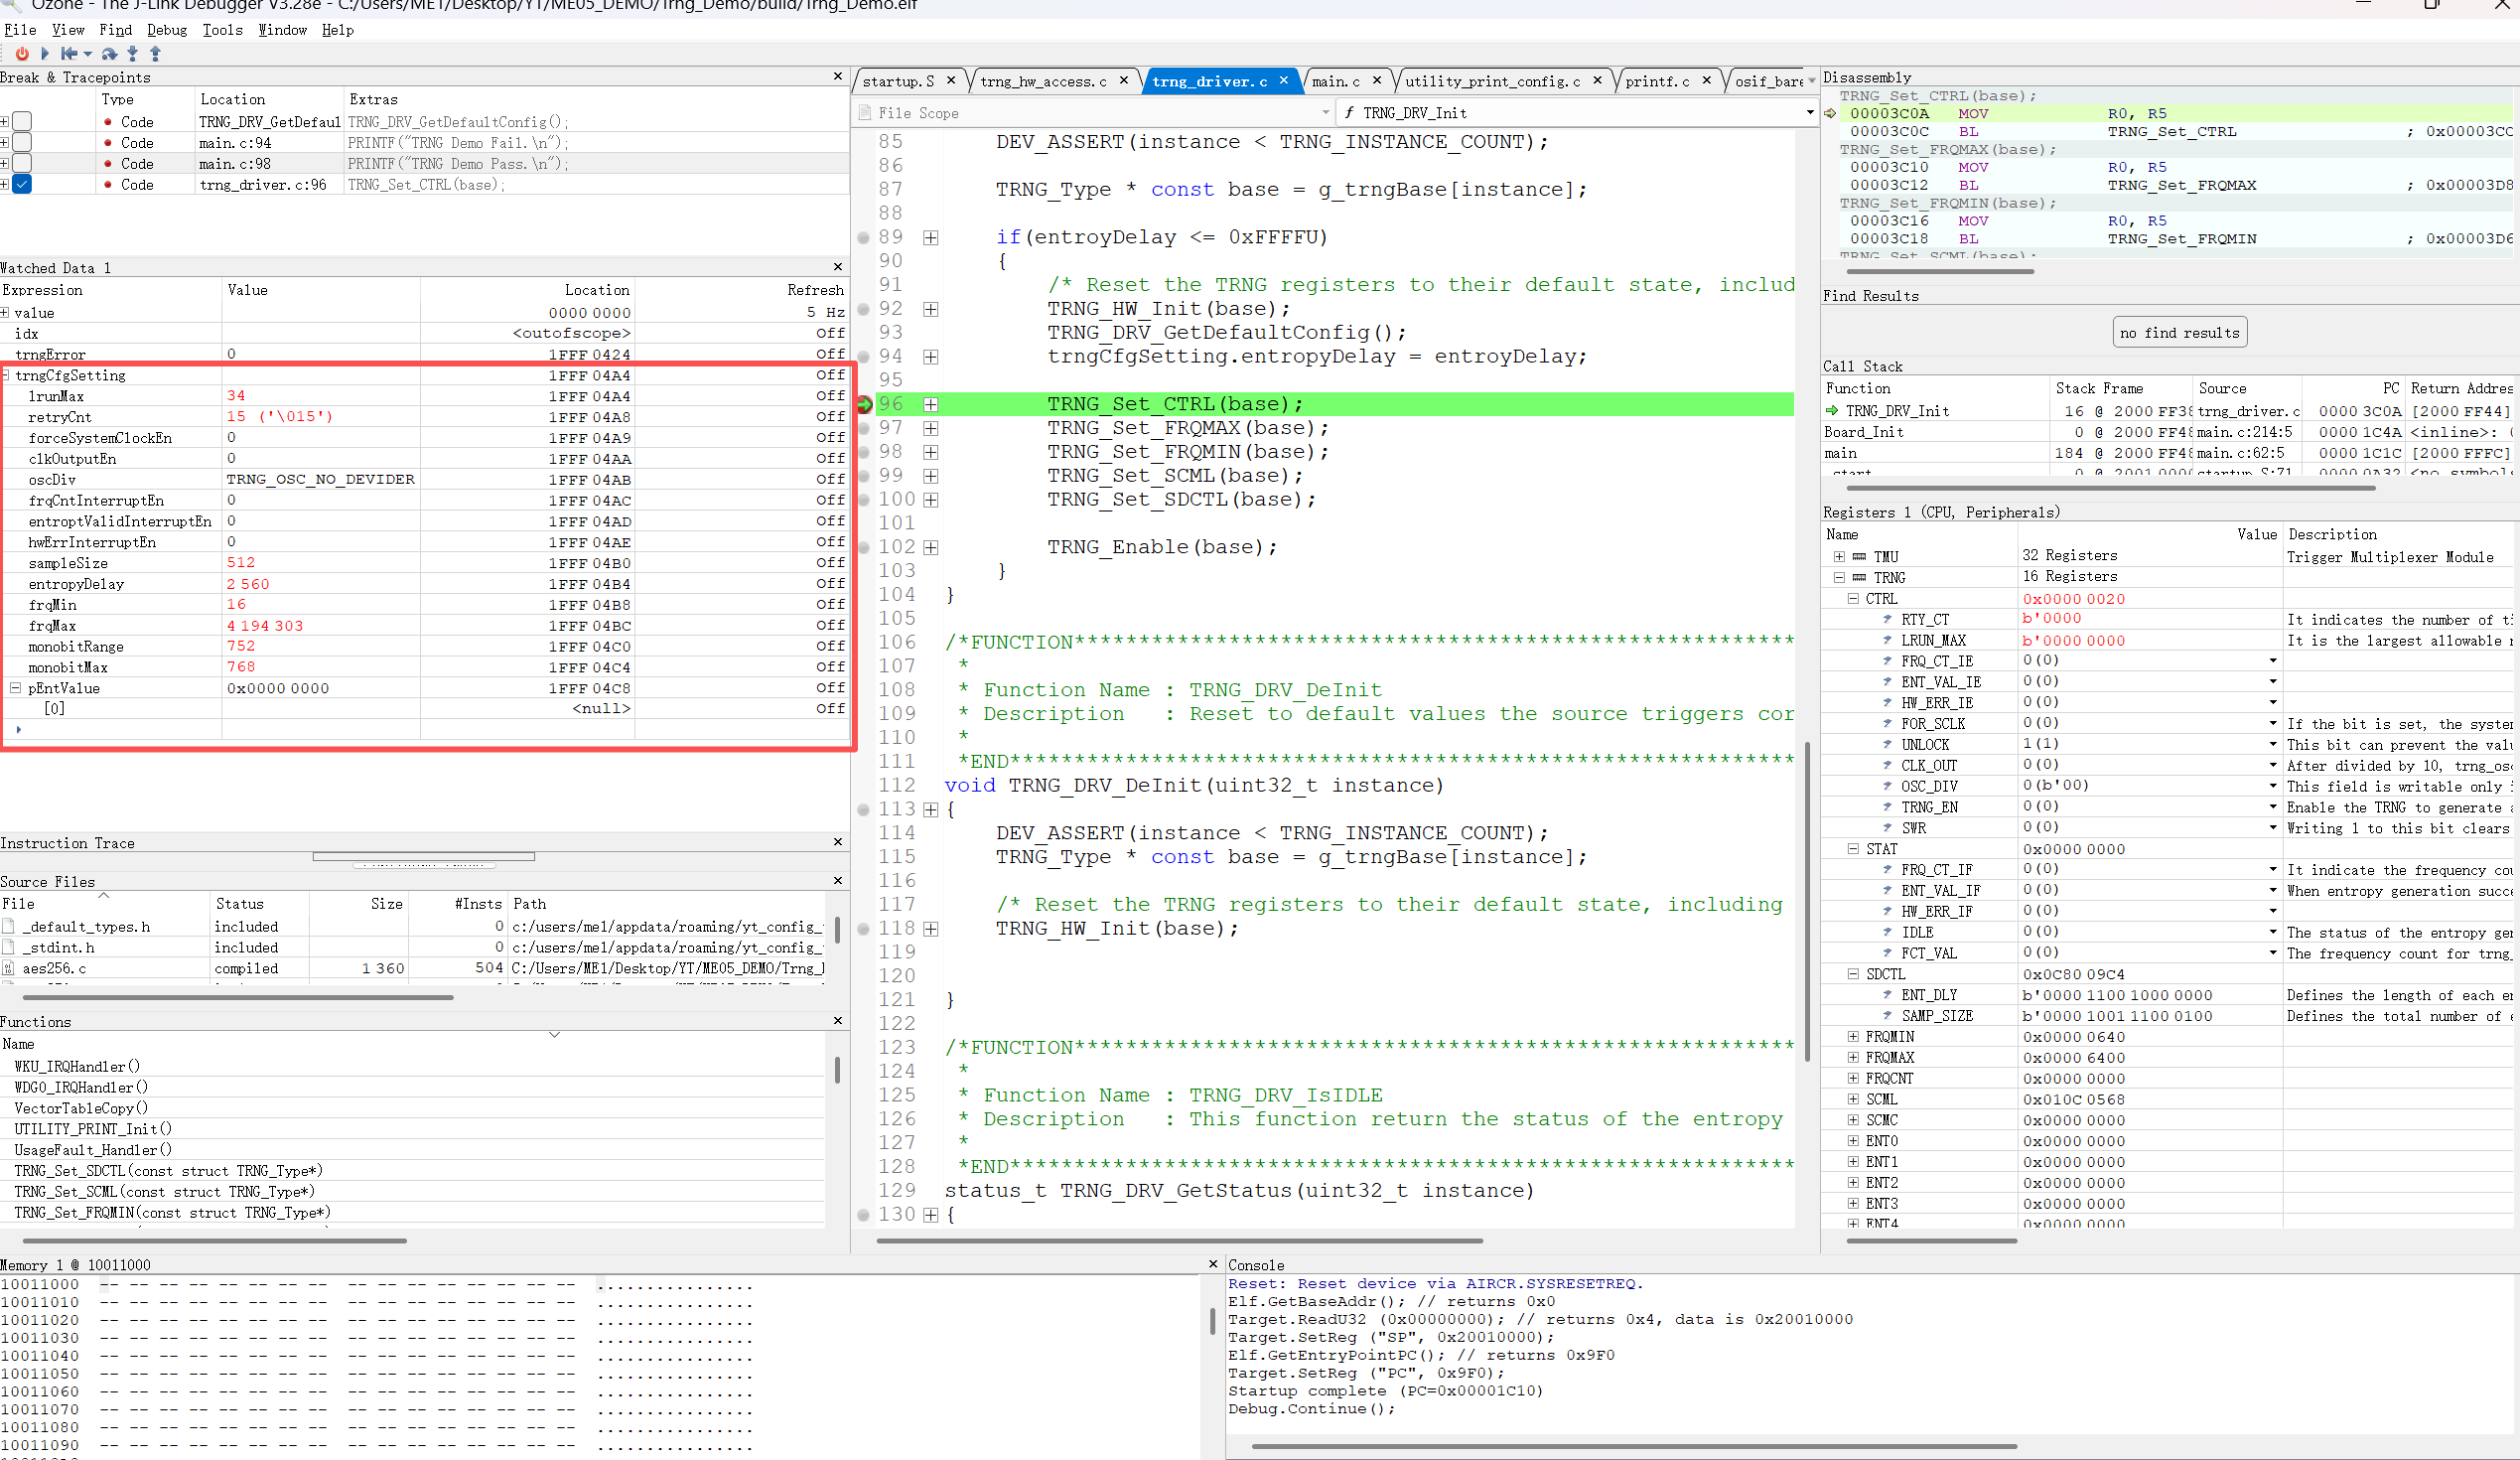
Task: Click the red stop debug session icon
Action: click(x=22, y=54)
